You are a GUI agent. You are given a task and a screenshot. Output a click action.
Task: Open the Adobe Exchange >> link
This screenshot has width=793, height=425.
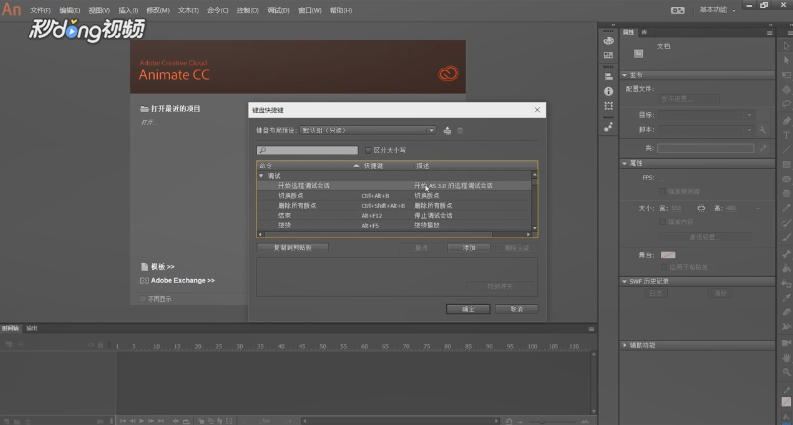pos(183,280)
